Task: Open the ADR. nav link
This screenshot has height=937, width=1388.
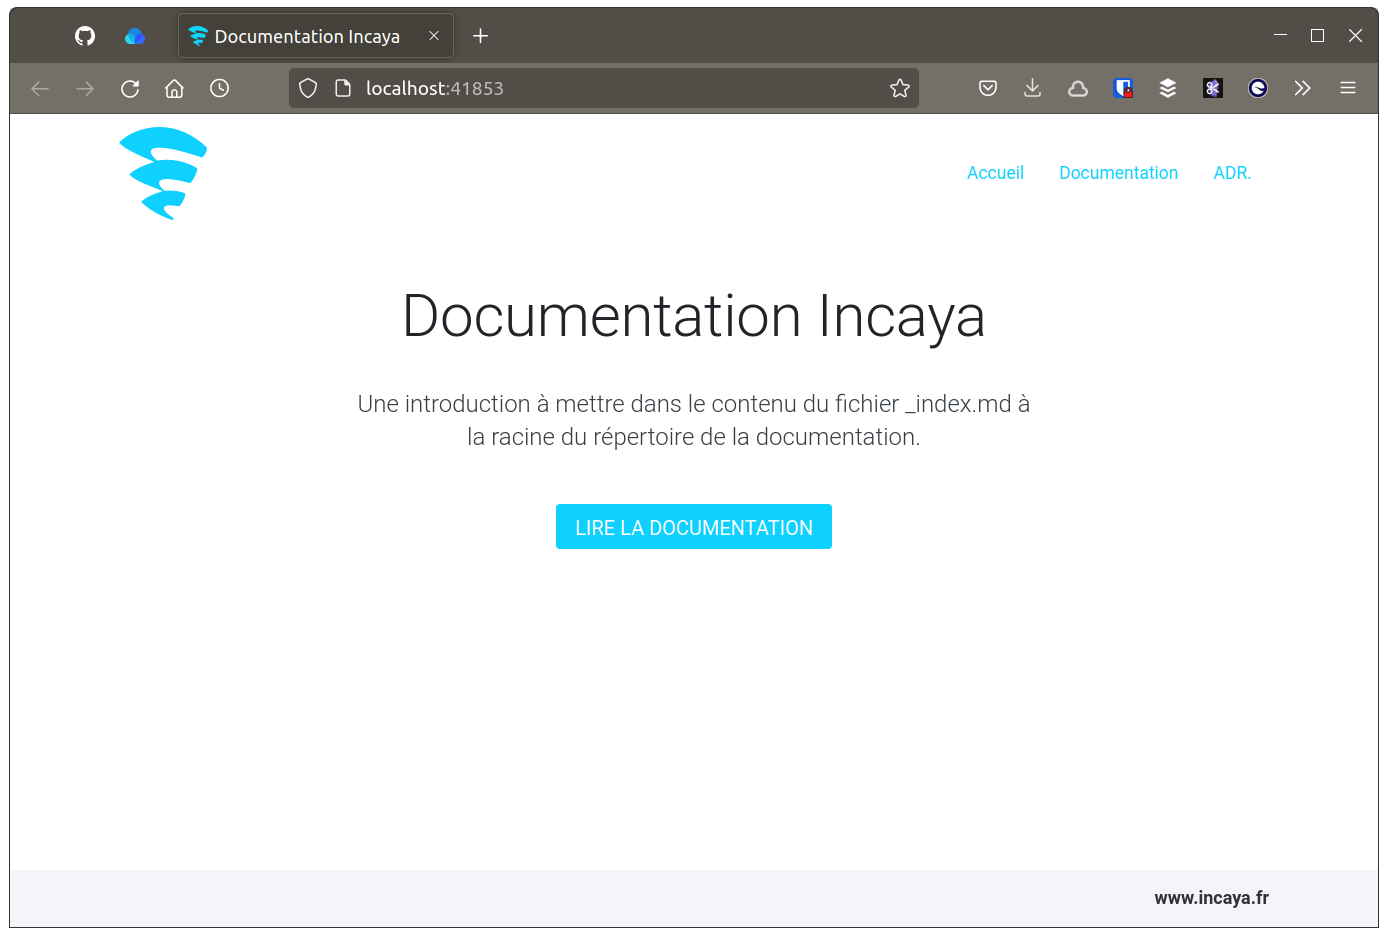Action: click(1232, 173)
